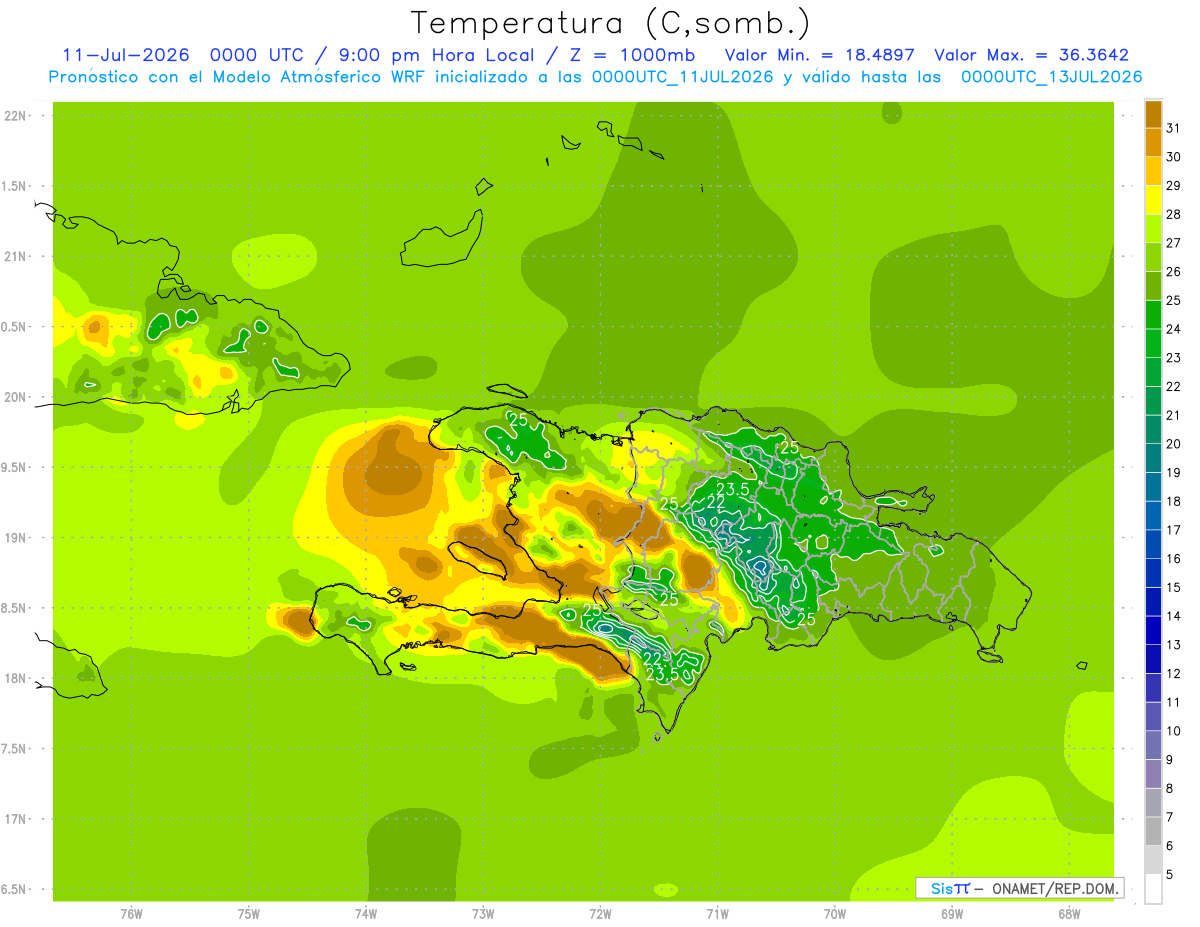Click the "18N" latitude axis label
Viewport: 1200px width, 927px height.
tap(16, 678)
